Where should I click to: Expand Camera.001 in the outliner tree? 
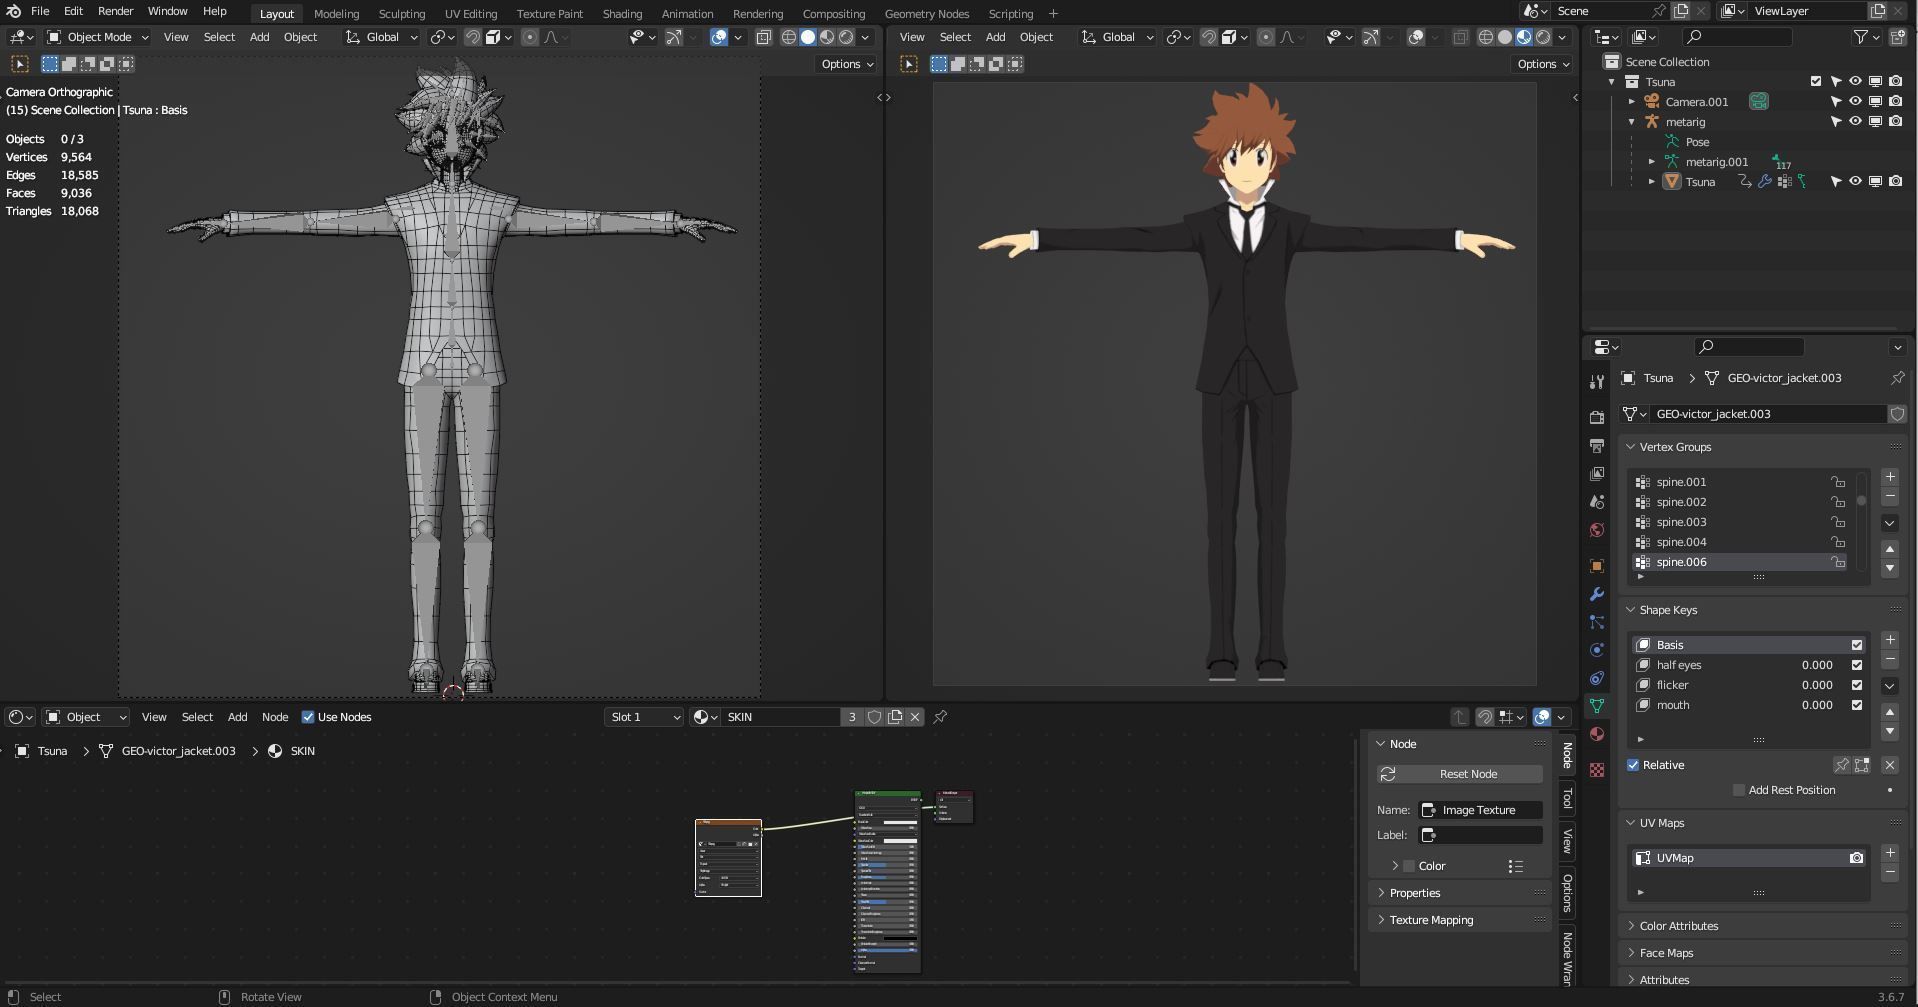[x=1632, y=101]
